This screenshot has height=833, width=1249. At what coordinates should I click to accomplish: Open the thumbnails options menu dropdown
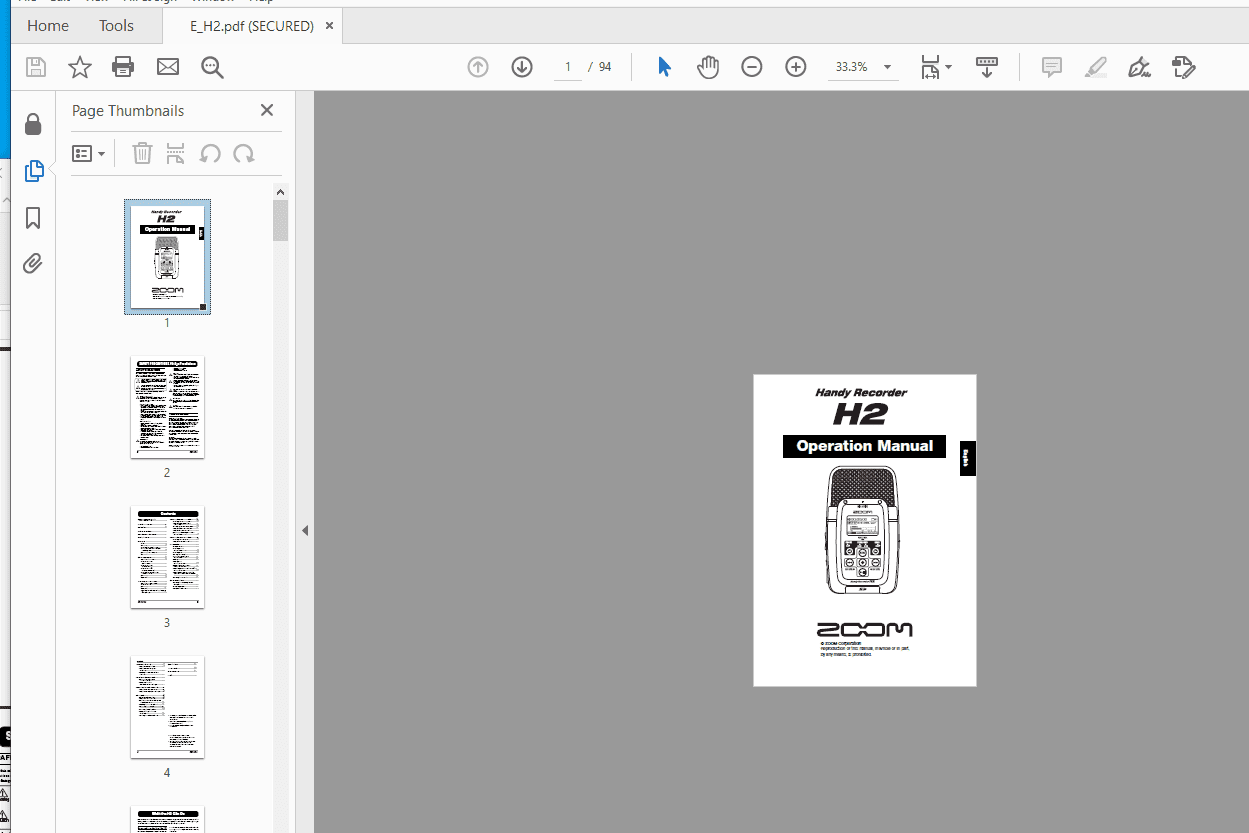tap(88, 153)
